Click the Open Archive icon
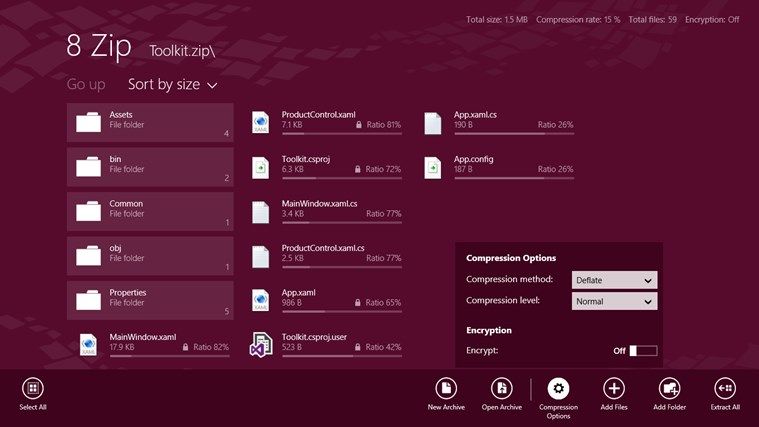 tap(501, 388)
